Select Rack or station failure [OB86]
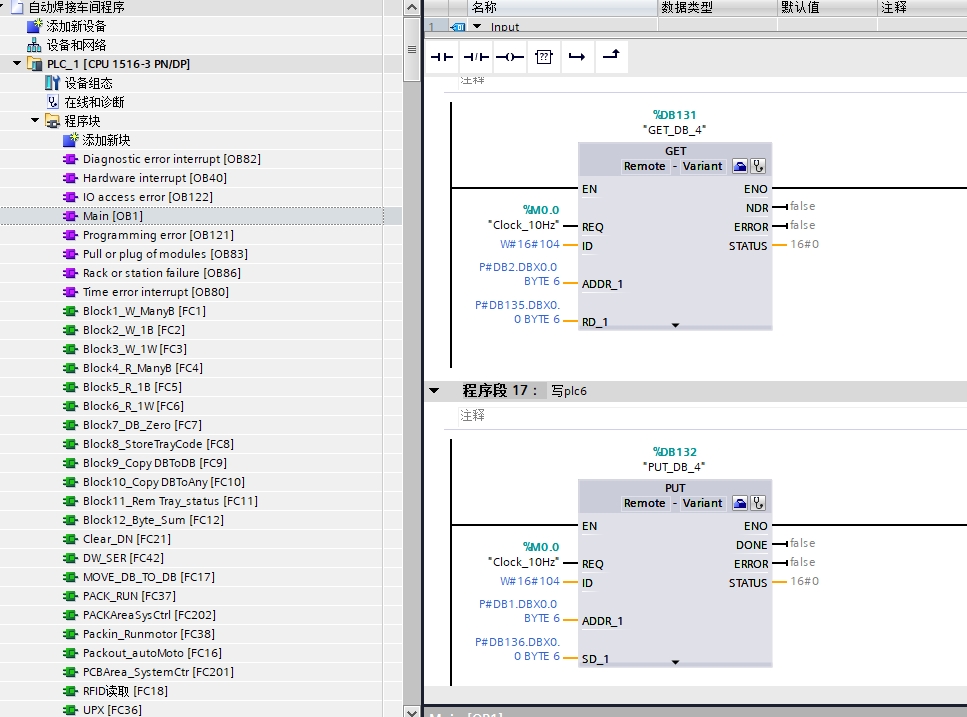 162,273
